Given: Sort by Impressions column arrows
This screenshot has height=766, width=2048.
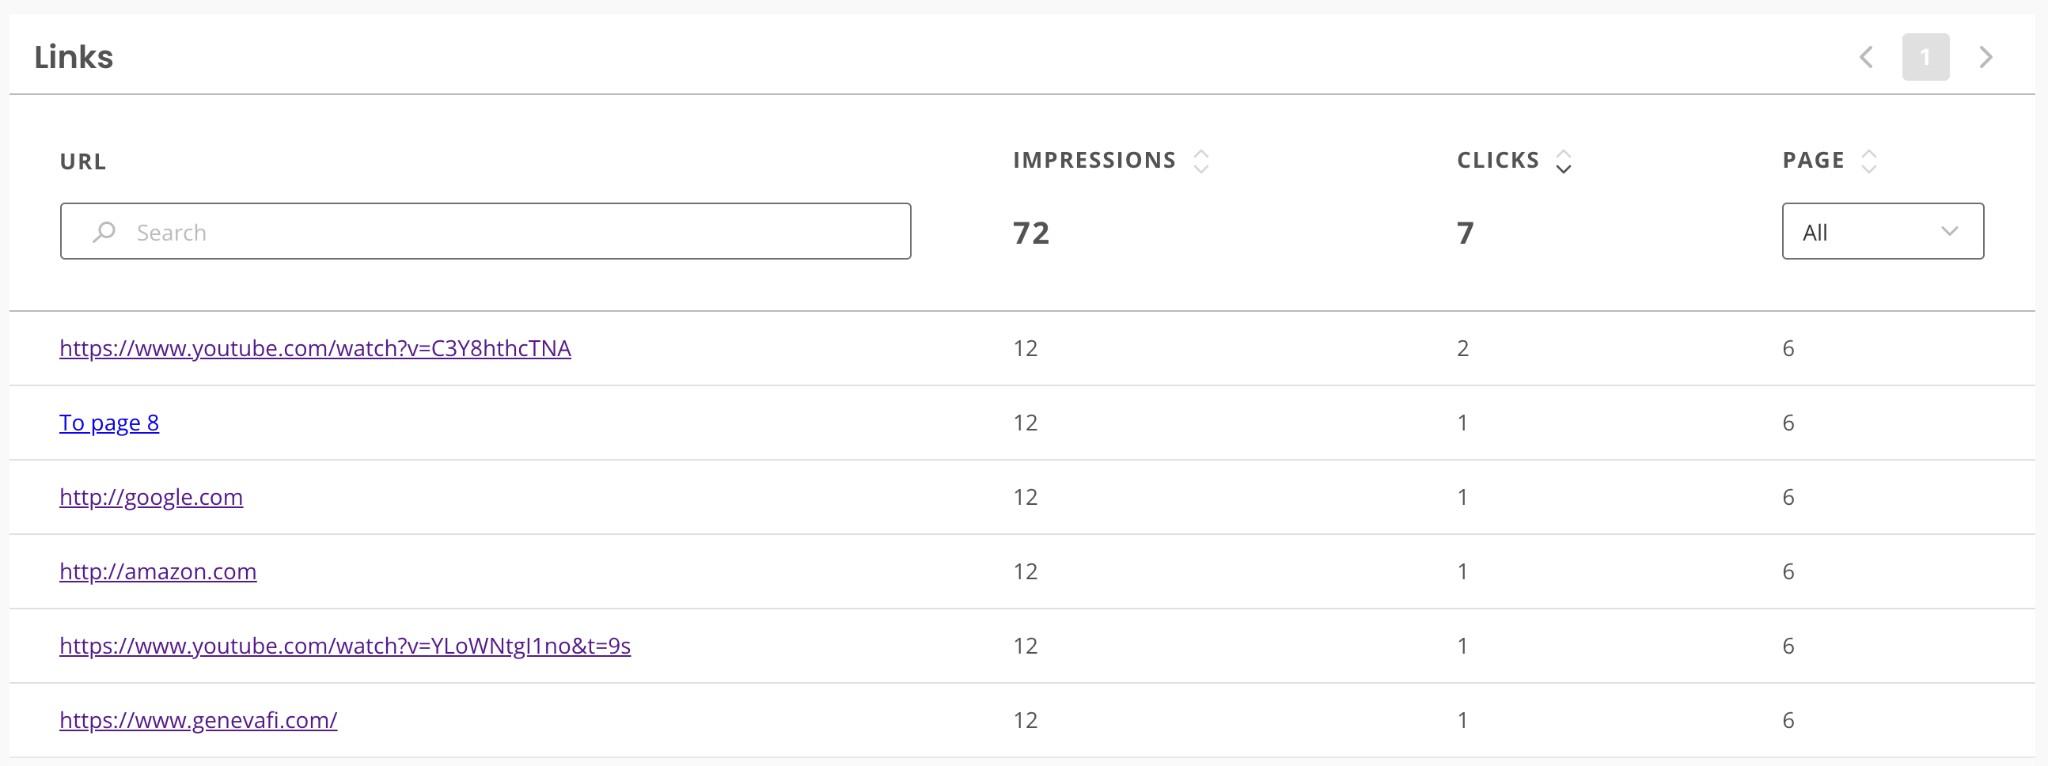Looking at the screenshot, I should pyautogui.click(x=1201, y=161).
